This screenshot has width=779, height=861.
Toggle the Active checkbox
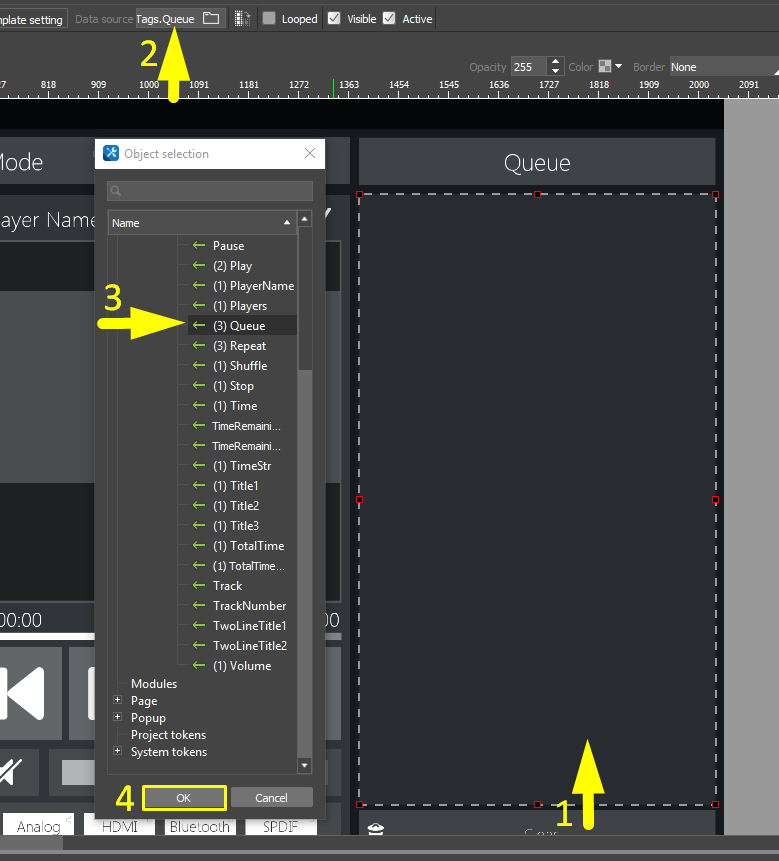pos(389,18)
